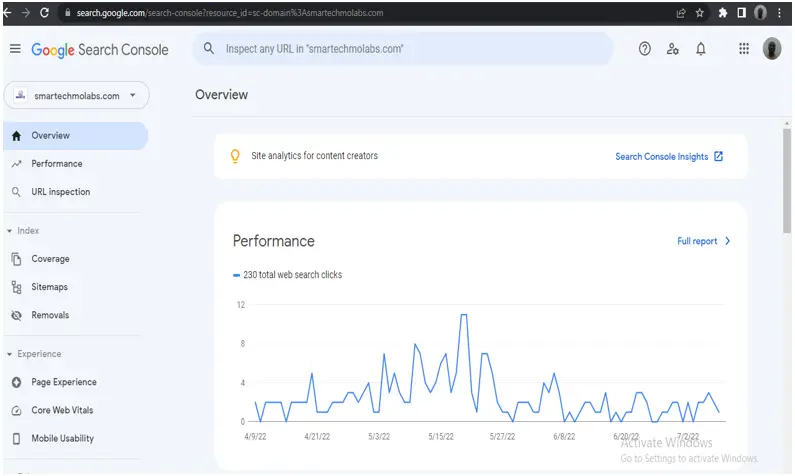Open Search Console Insights link
Image resolution: width=795 pixels, height=476 pixels.
point(662,157)
